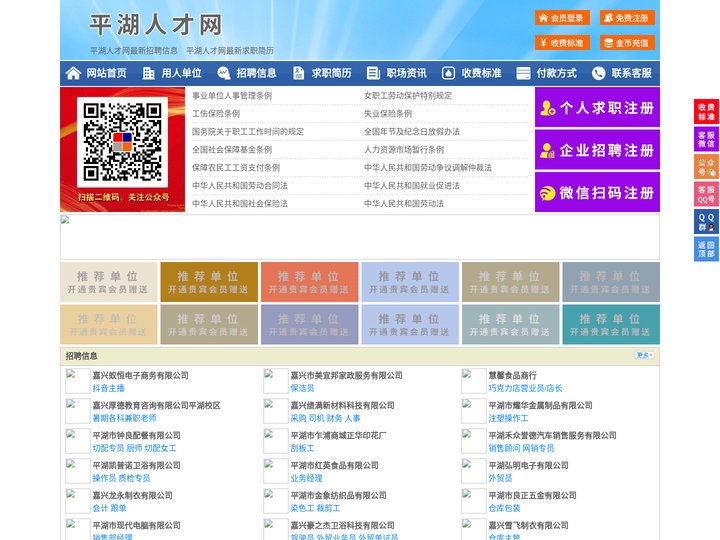The height and width of the screenshot is (540, 720).
Task: Open the 会计 跟单 job link
Action: (109, 508)
